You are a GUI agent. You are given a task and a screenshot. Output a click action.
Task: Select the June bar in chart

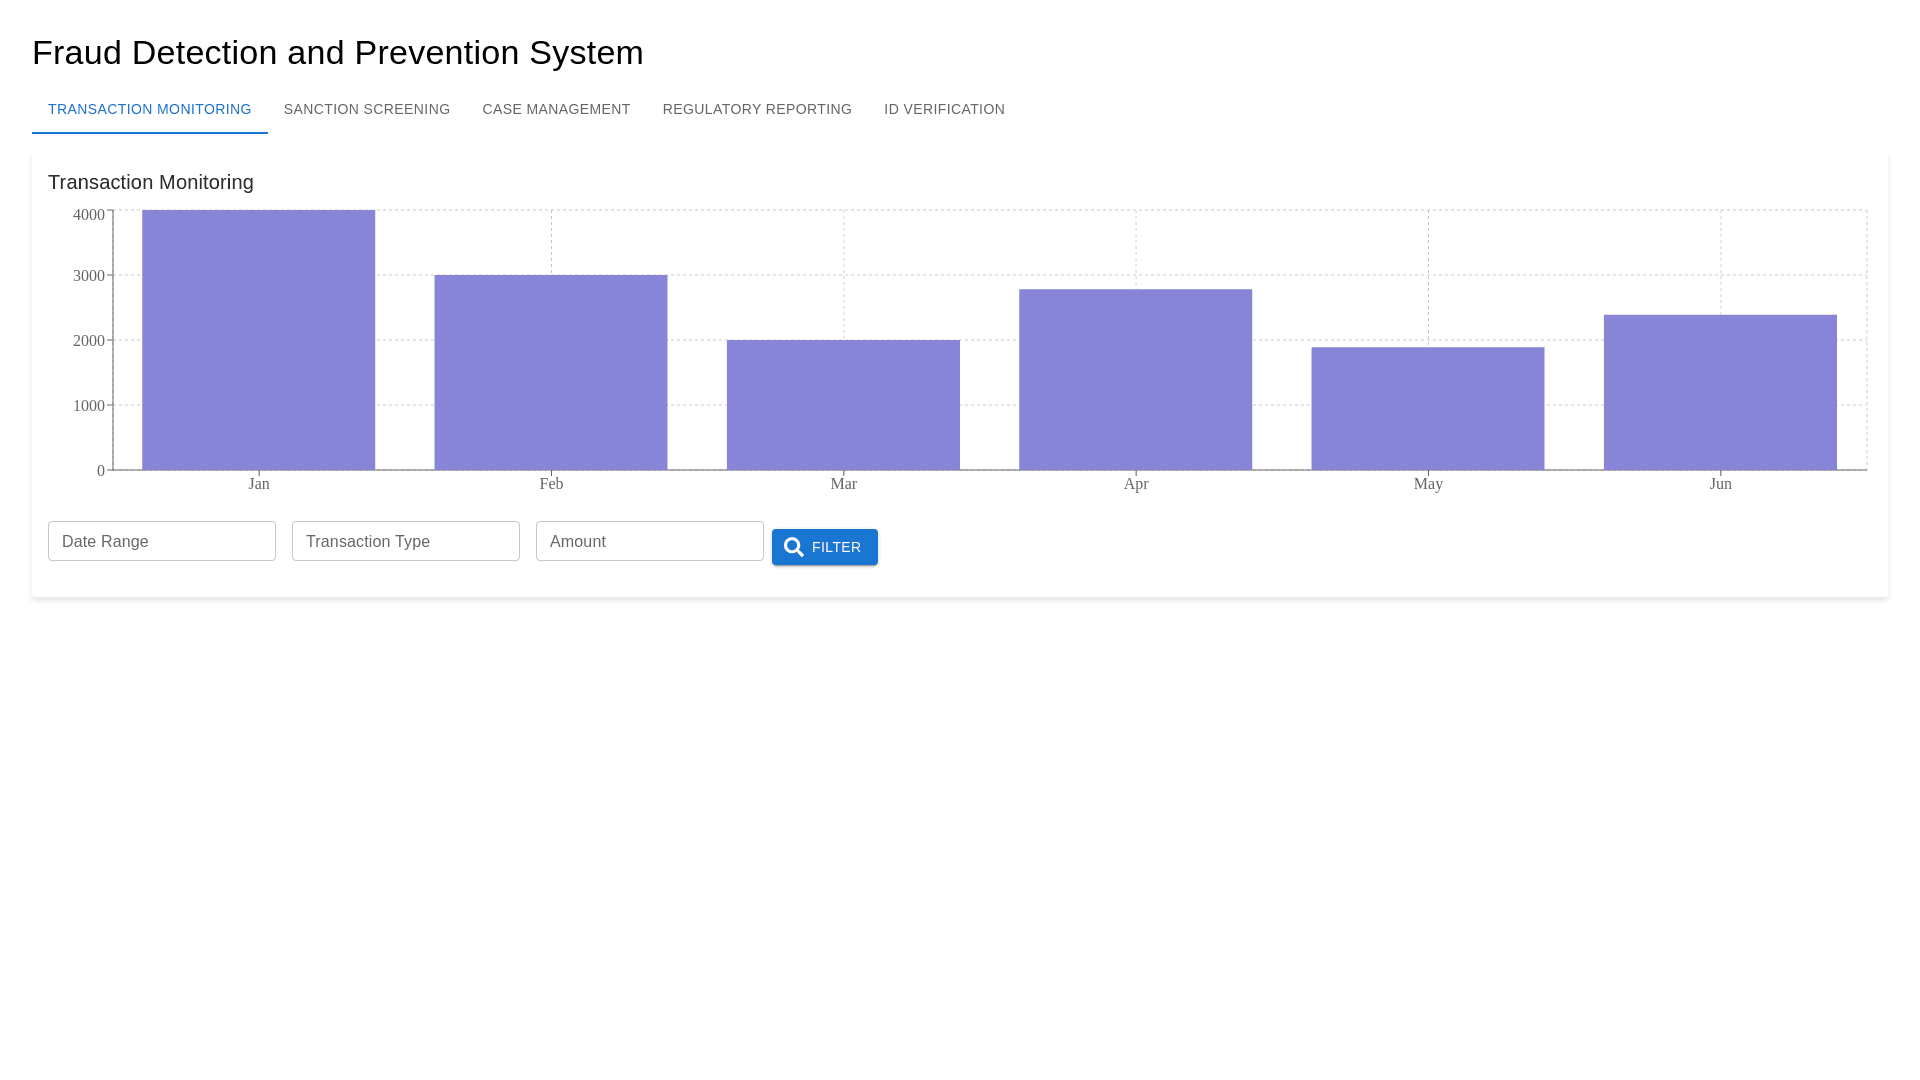(1720, 392)
